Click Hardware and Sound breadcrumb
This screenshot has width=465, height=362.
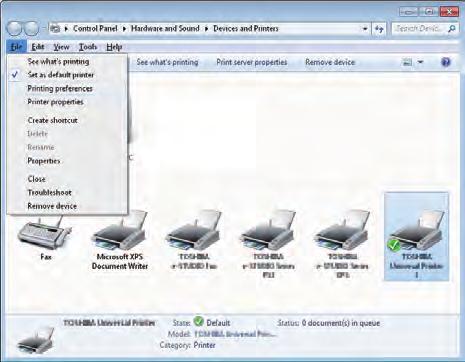point(165,29)
